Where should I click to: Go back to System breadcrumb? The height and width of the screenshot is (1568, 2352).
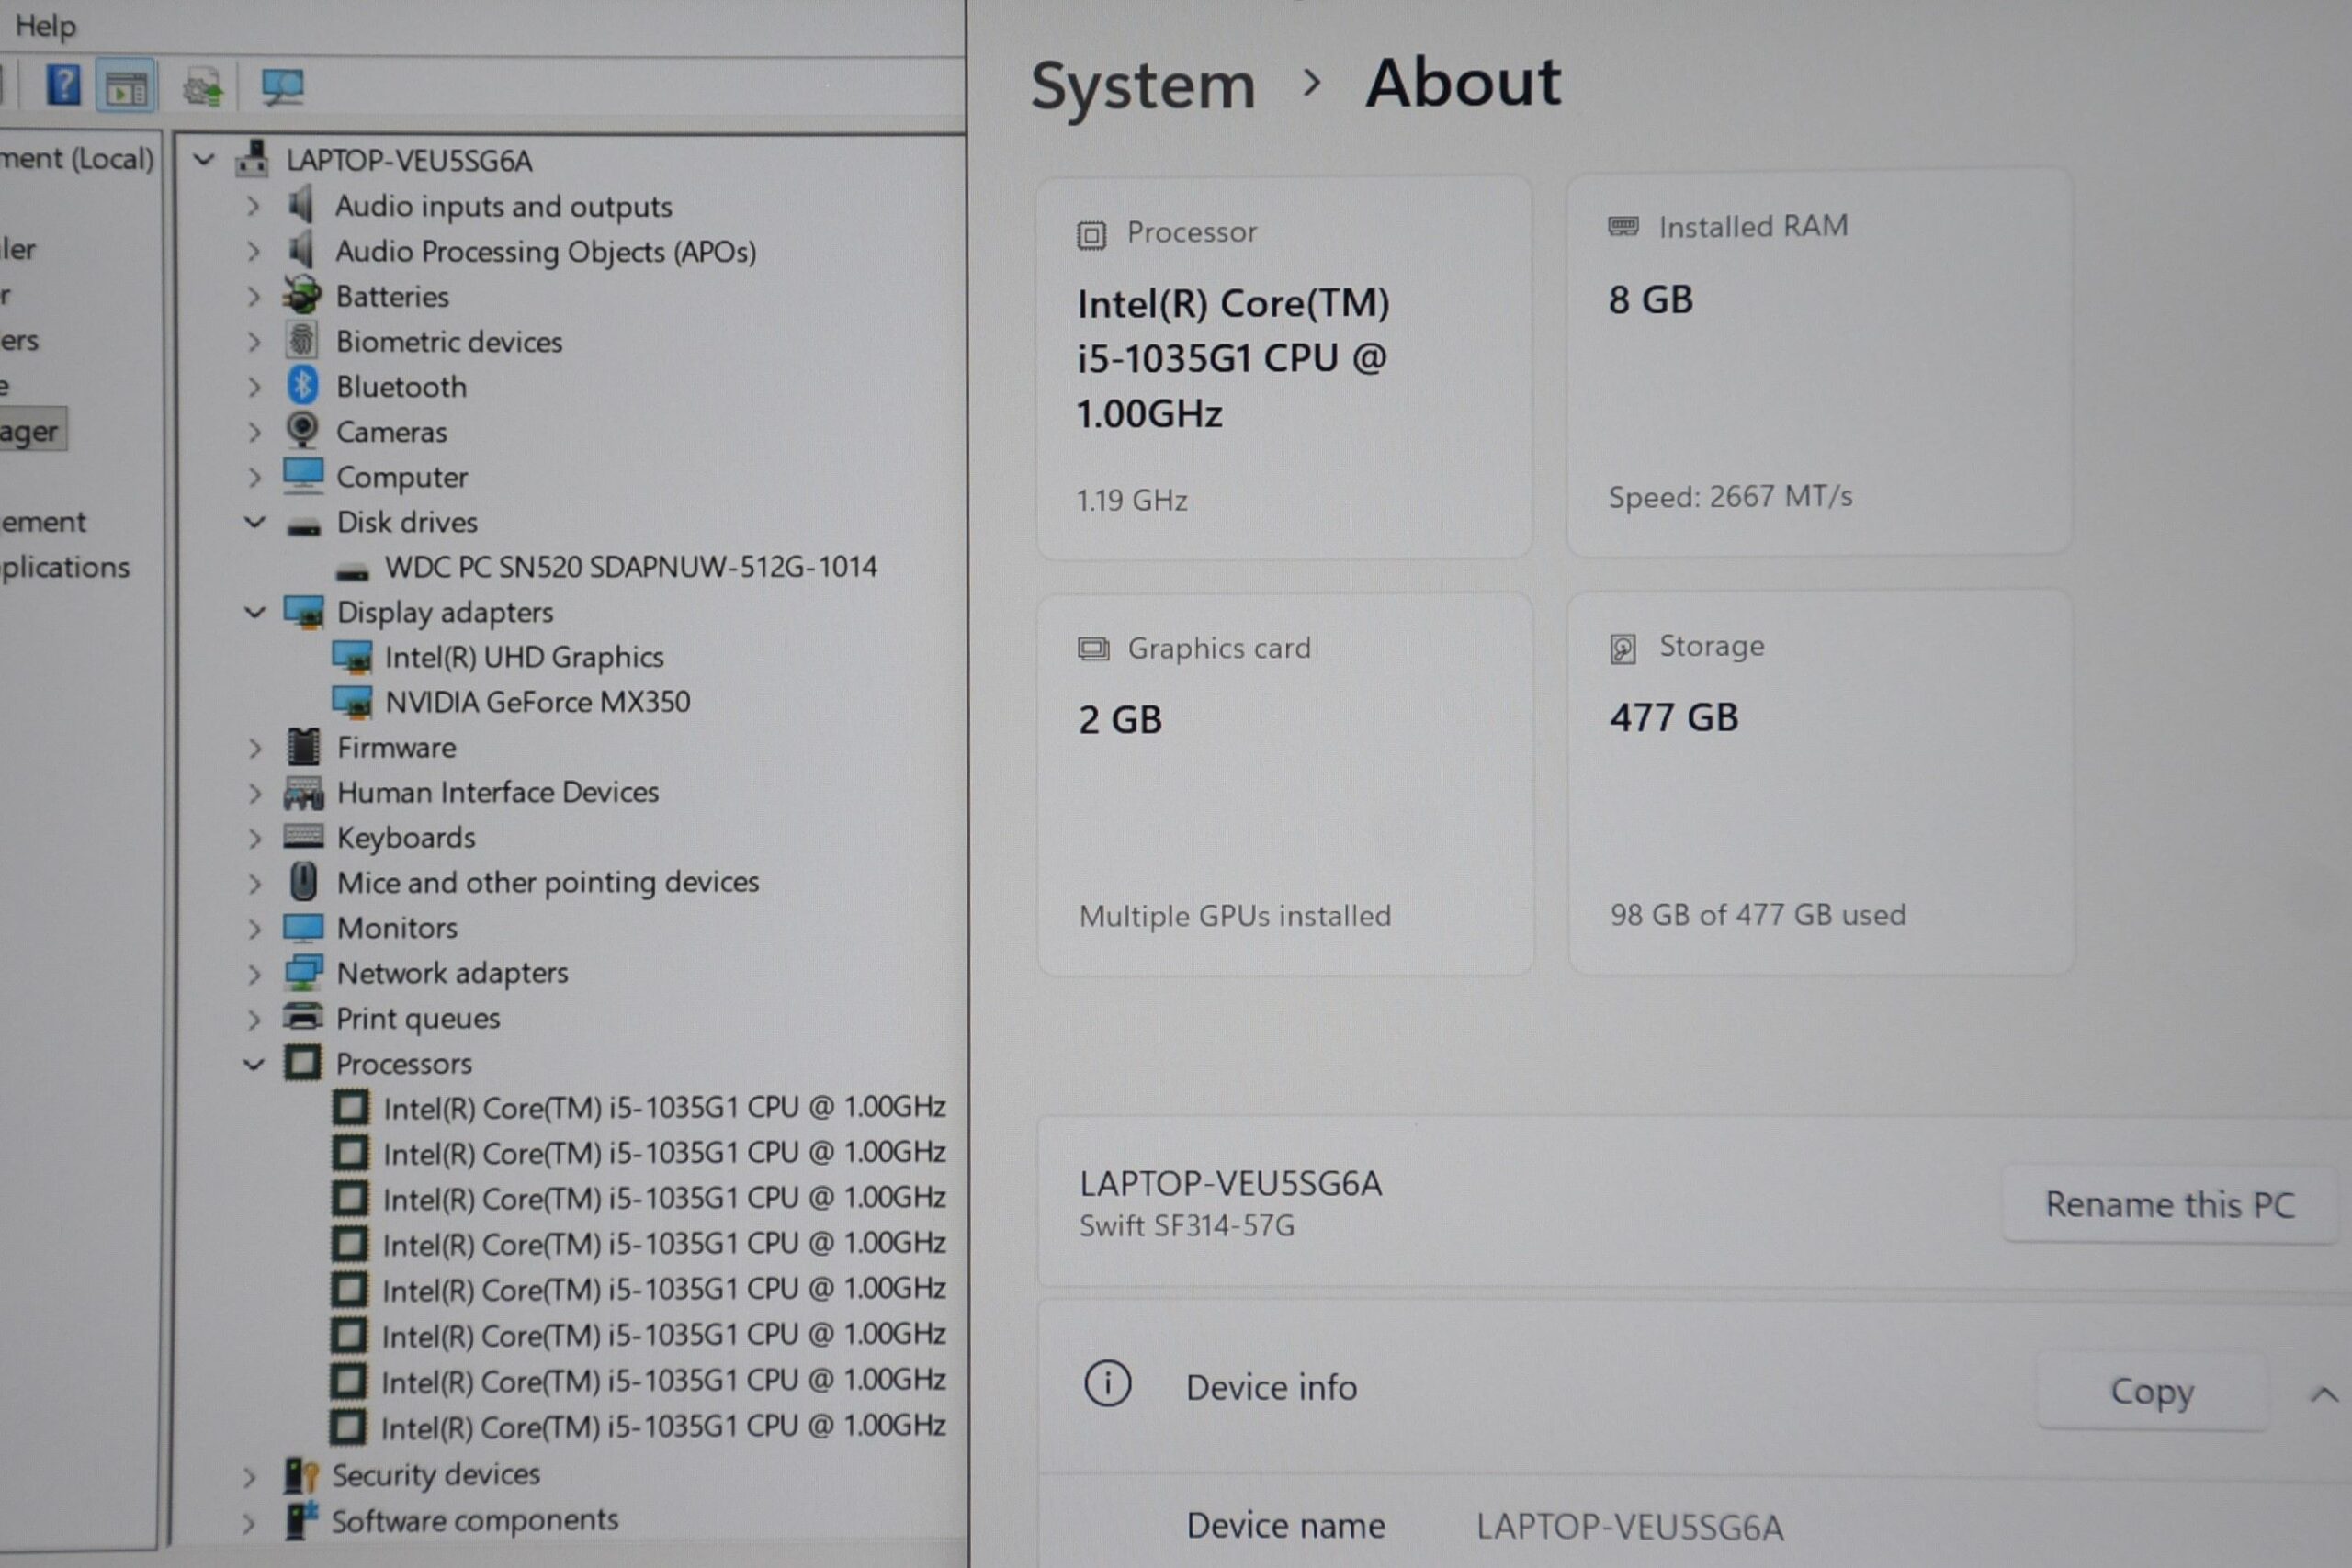[x=1143, y=85]
